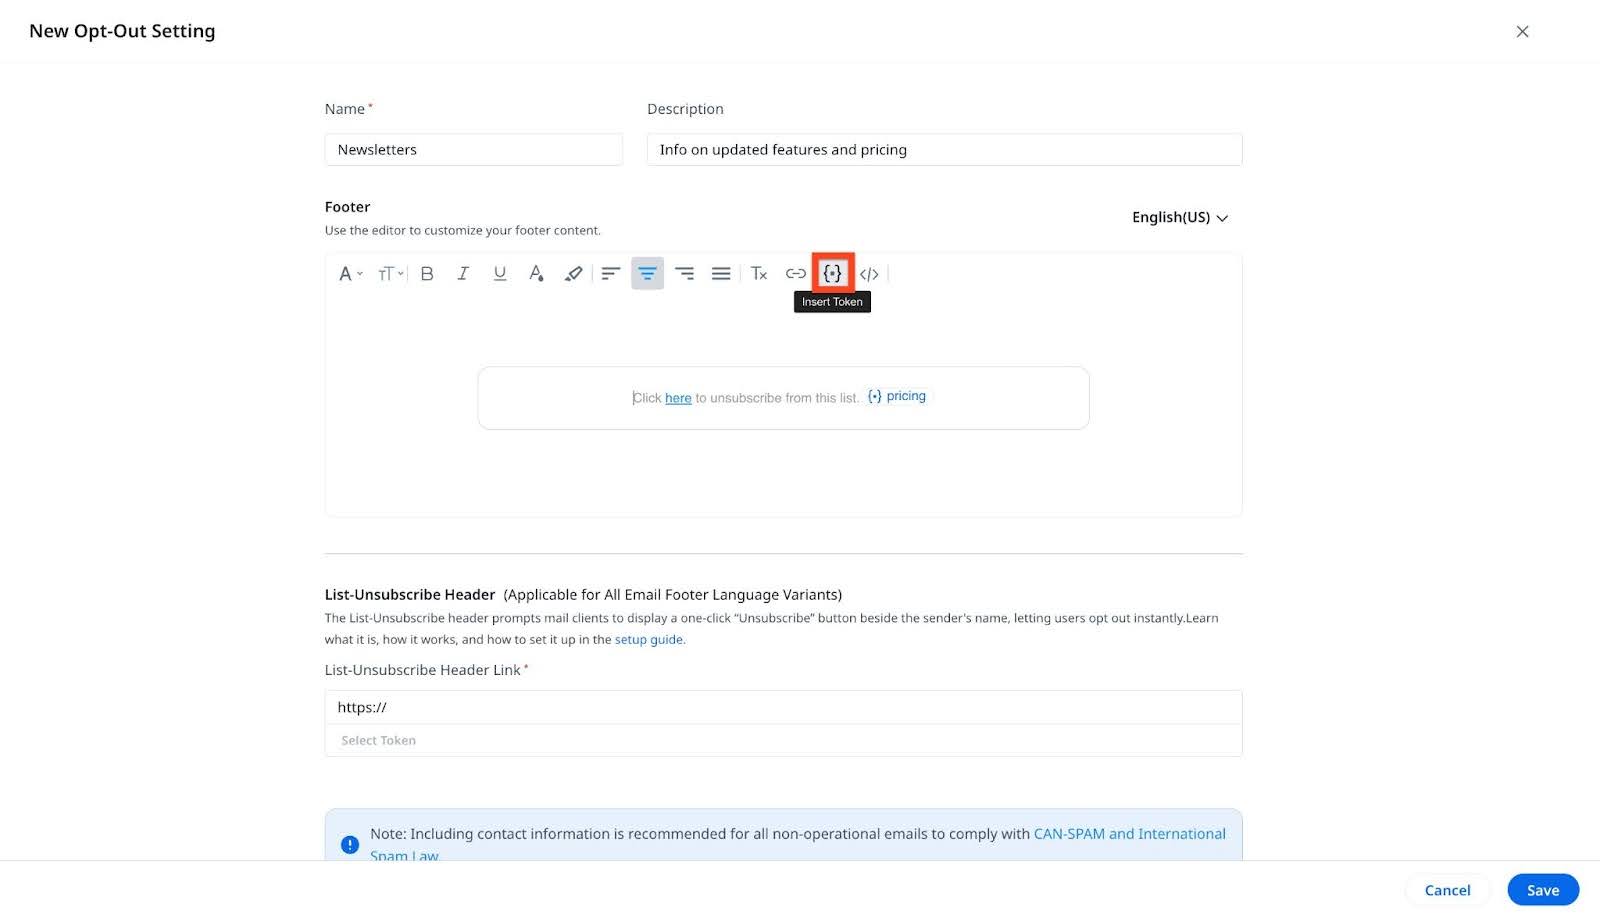Insert a hyperlink
The image size is (1600, 918).
point(796,274)
